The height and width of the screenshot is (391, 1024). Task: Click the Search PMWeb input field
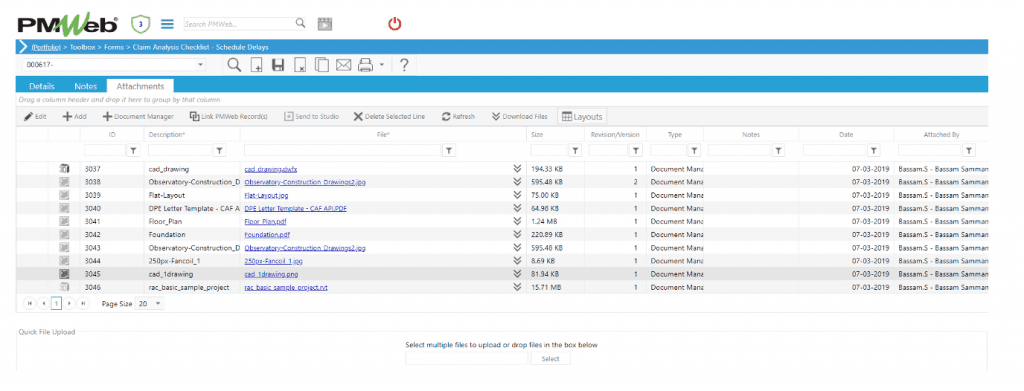coord(238,24)
